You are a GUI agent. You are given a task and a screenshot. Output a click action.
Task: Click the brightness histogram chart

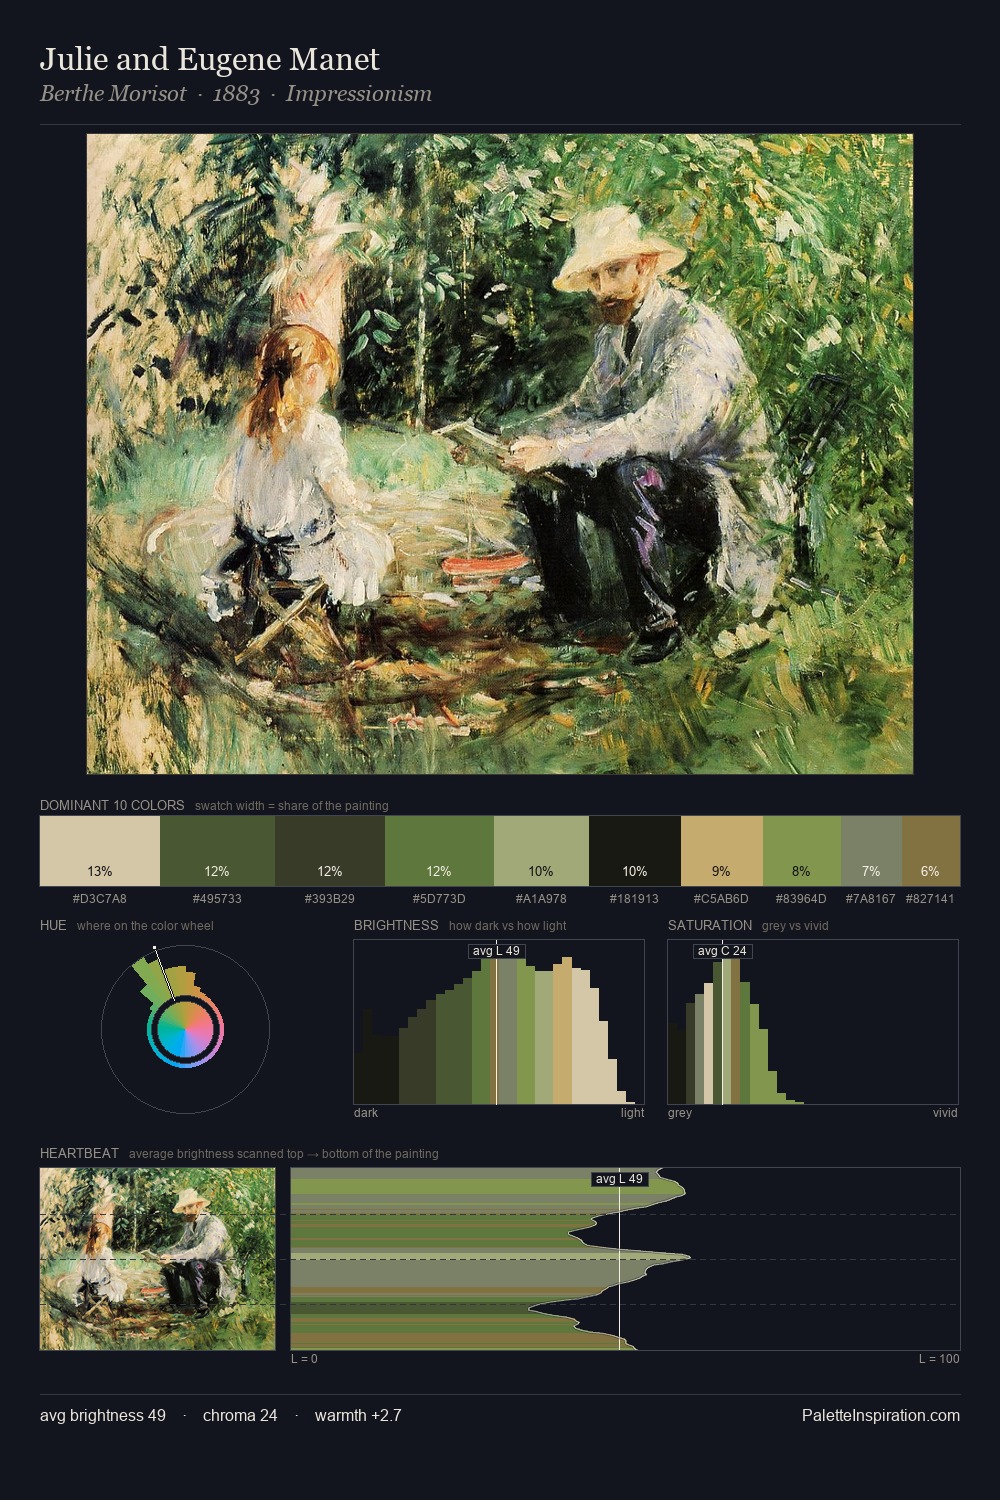(499, 1022)
